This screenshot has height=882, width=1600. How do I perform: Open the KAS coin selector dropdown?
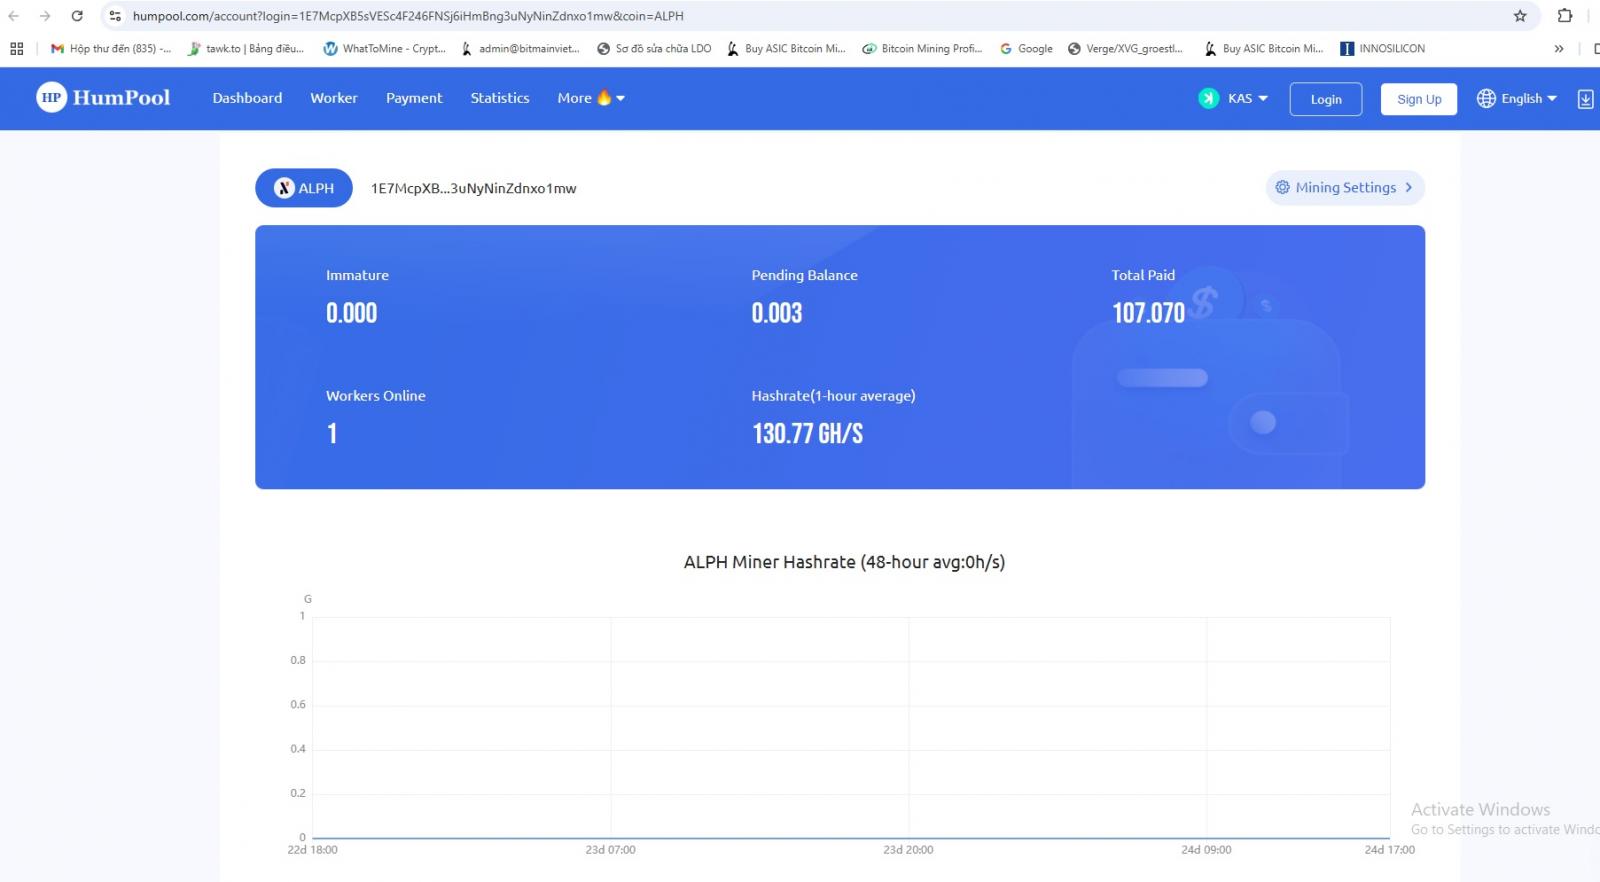pyautogui.click(x=1233, y=98)
